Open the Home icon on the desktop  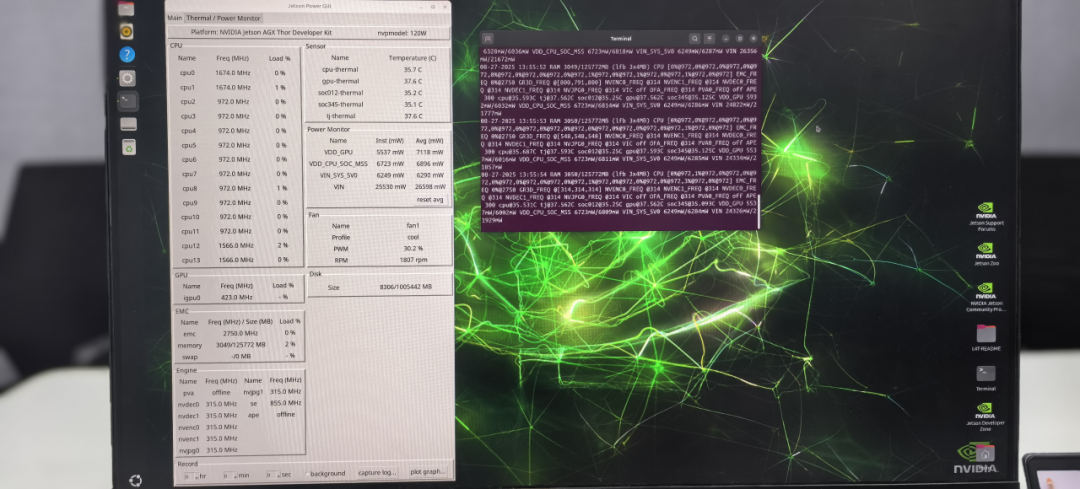point(986,455)
